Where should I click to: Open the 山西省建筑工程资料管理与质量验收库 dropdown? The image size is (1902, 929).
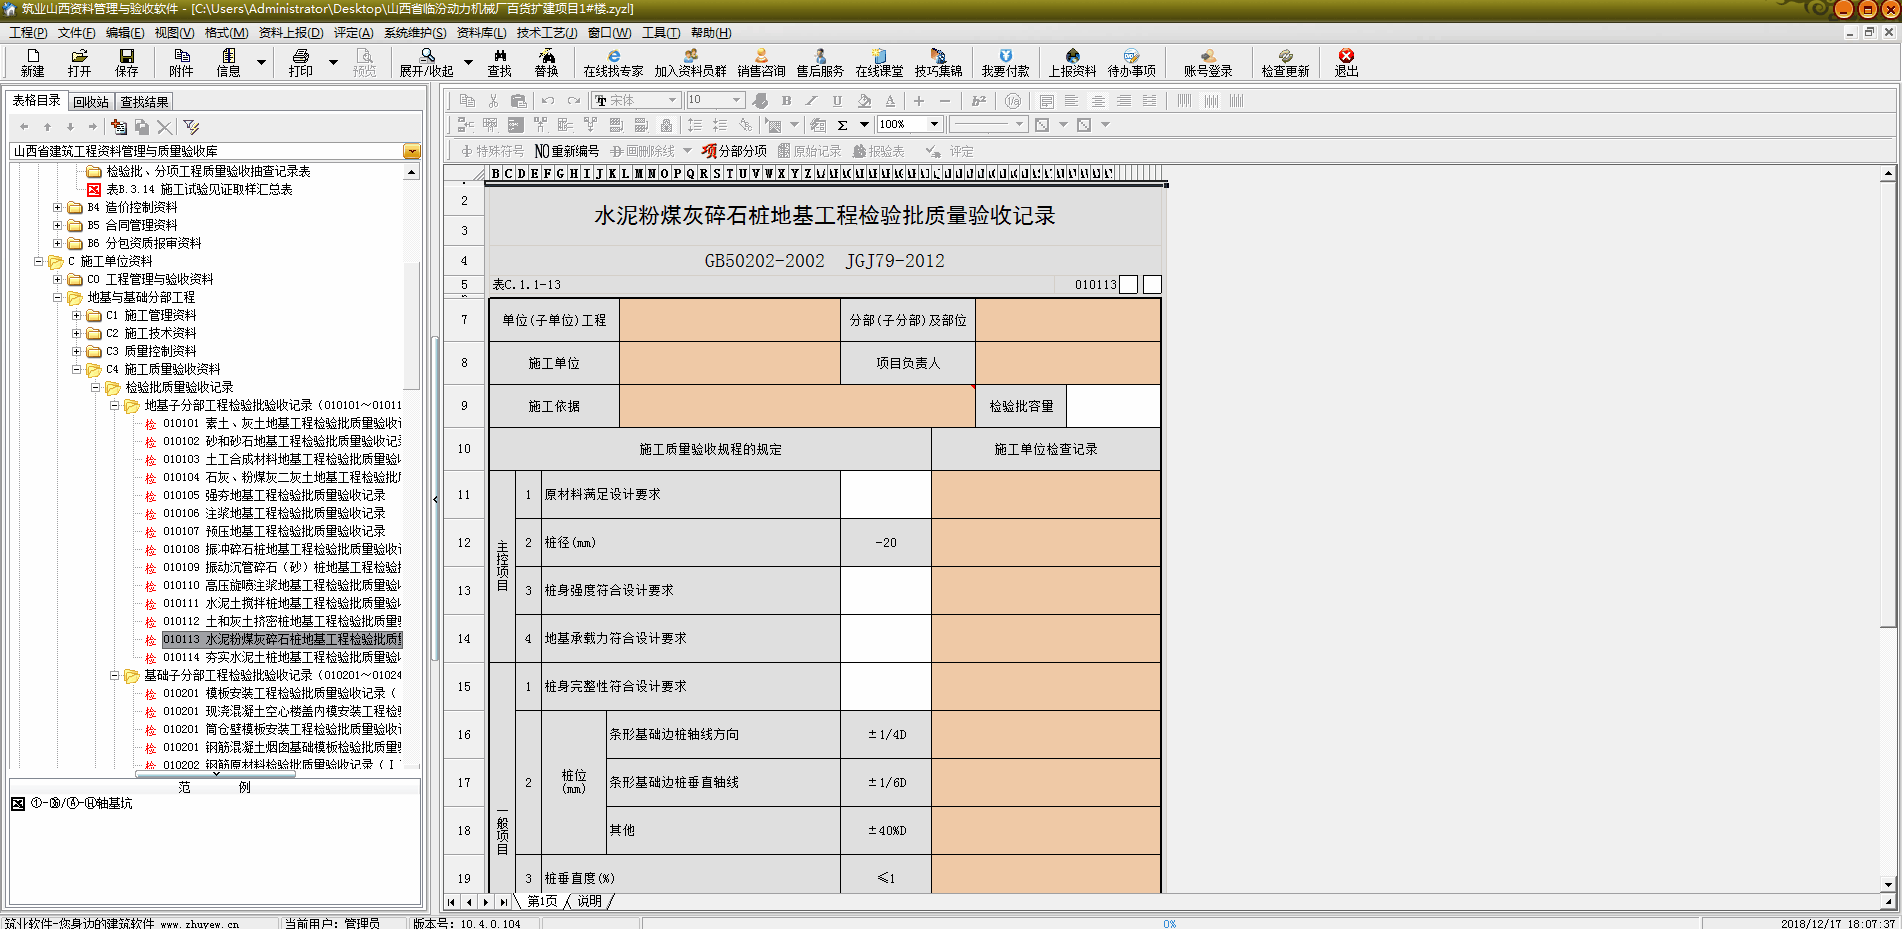click(x=411, y=152)
